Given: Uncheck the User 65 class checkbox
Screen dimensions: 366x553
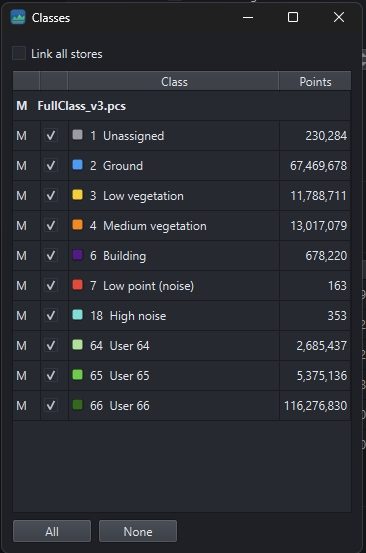Looking at the screenshot, I should [51, 375].
